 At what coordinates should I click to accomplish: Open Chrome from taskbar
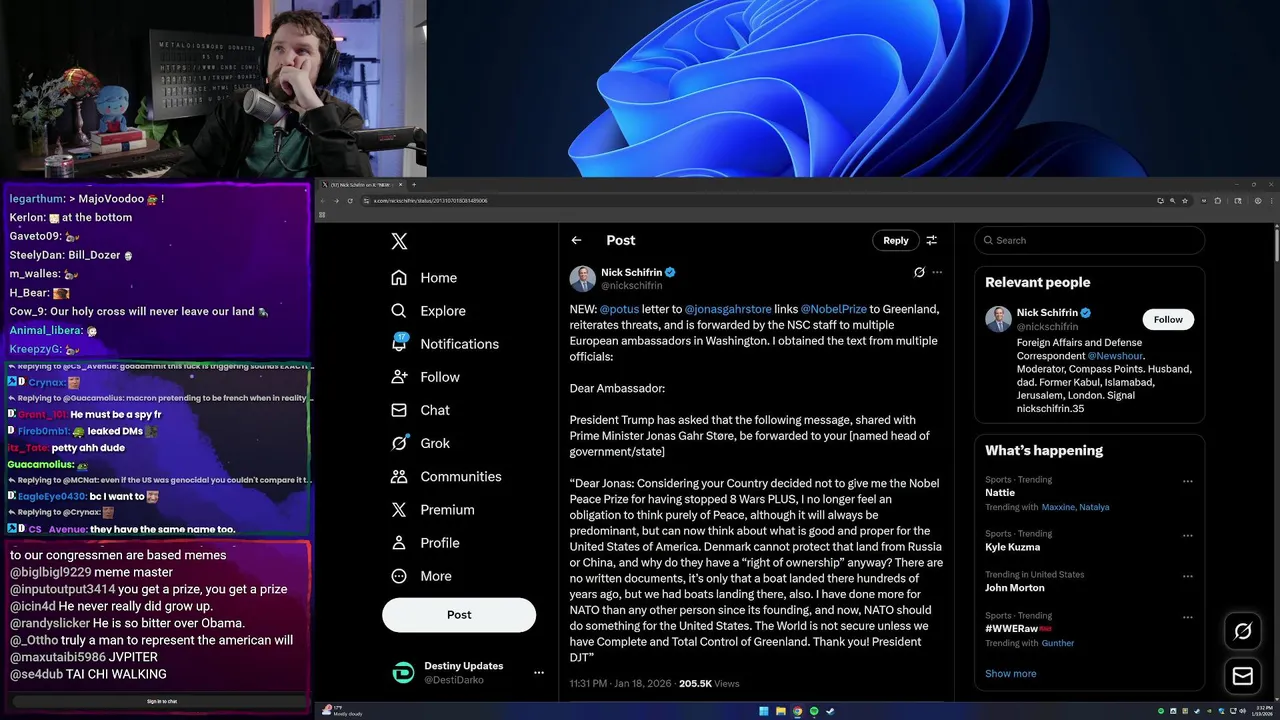[x=797, y=711]
